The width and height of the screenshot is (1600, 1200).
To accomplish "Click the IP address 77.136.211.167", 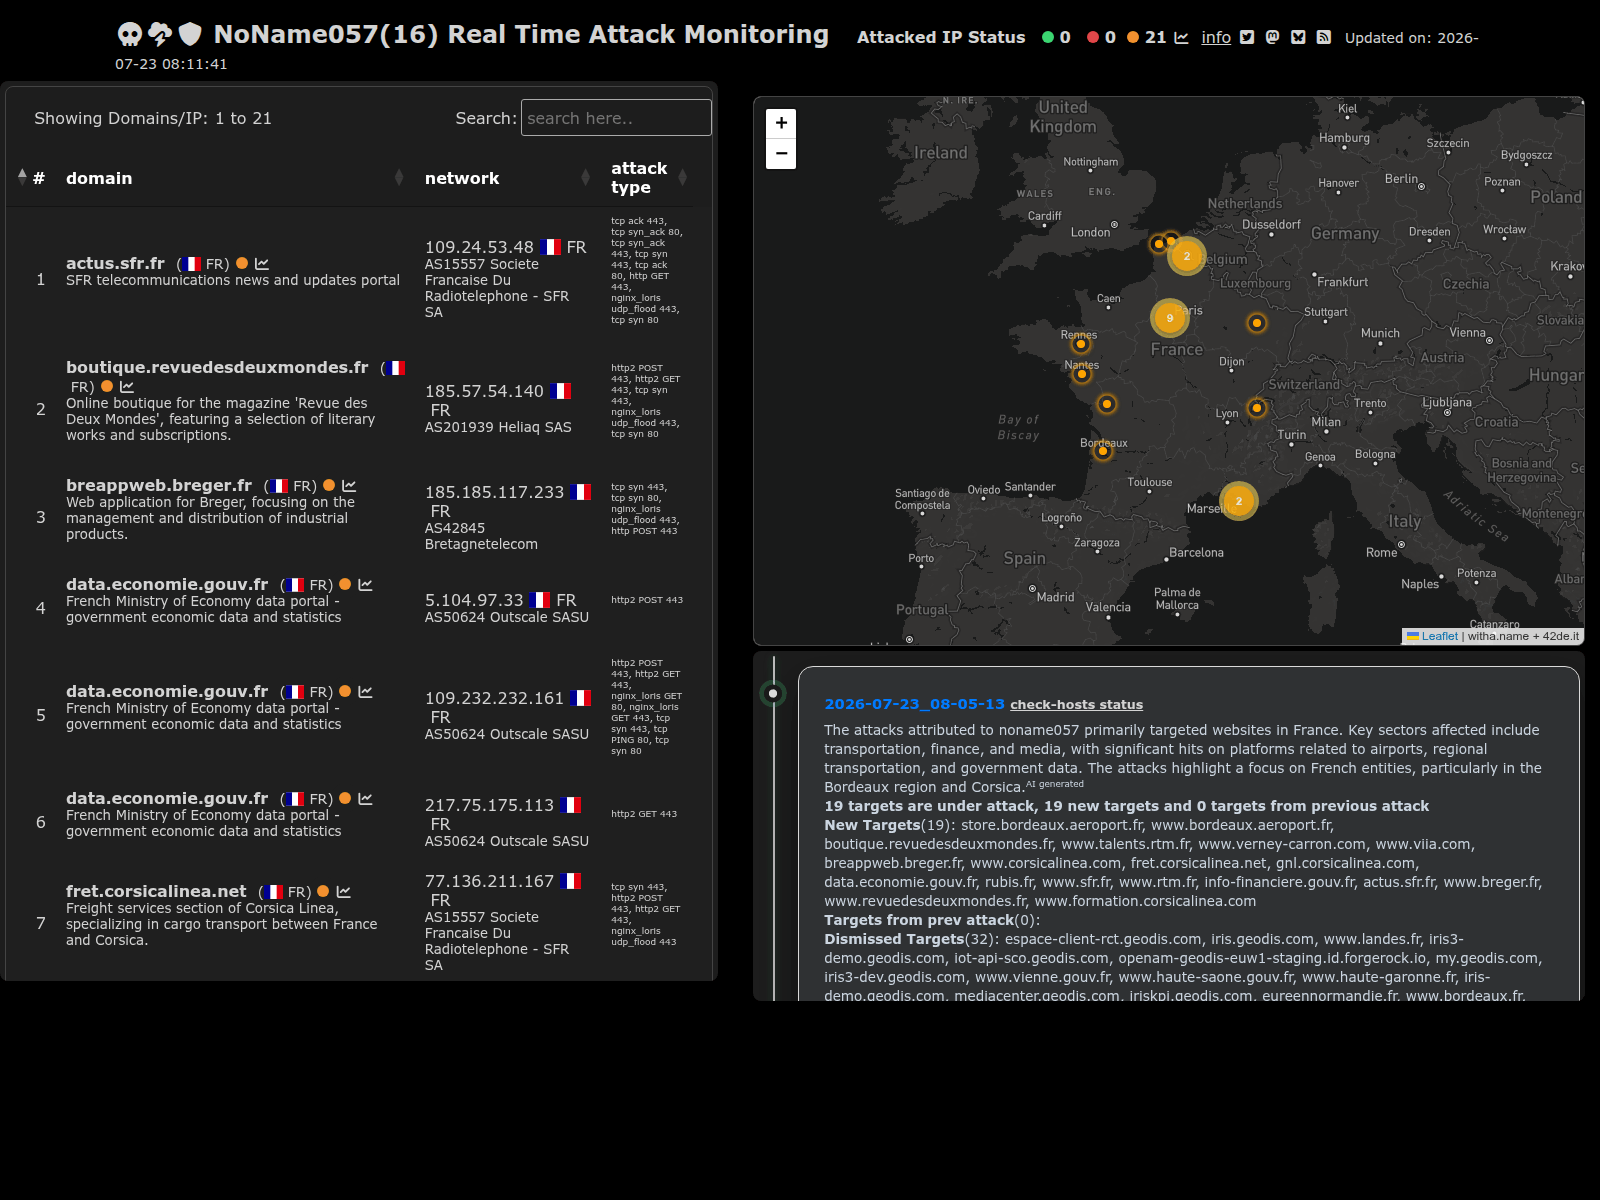I will point(489,881).
